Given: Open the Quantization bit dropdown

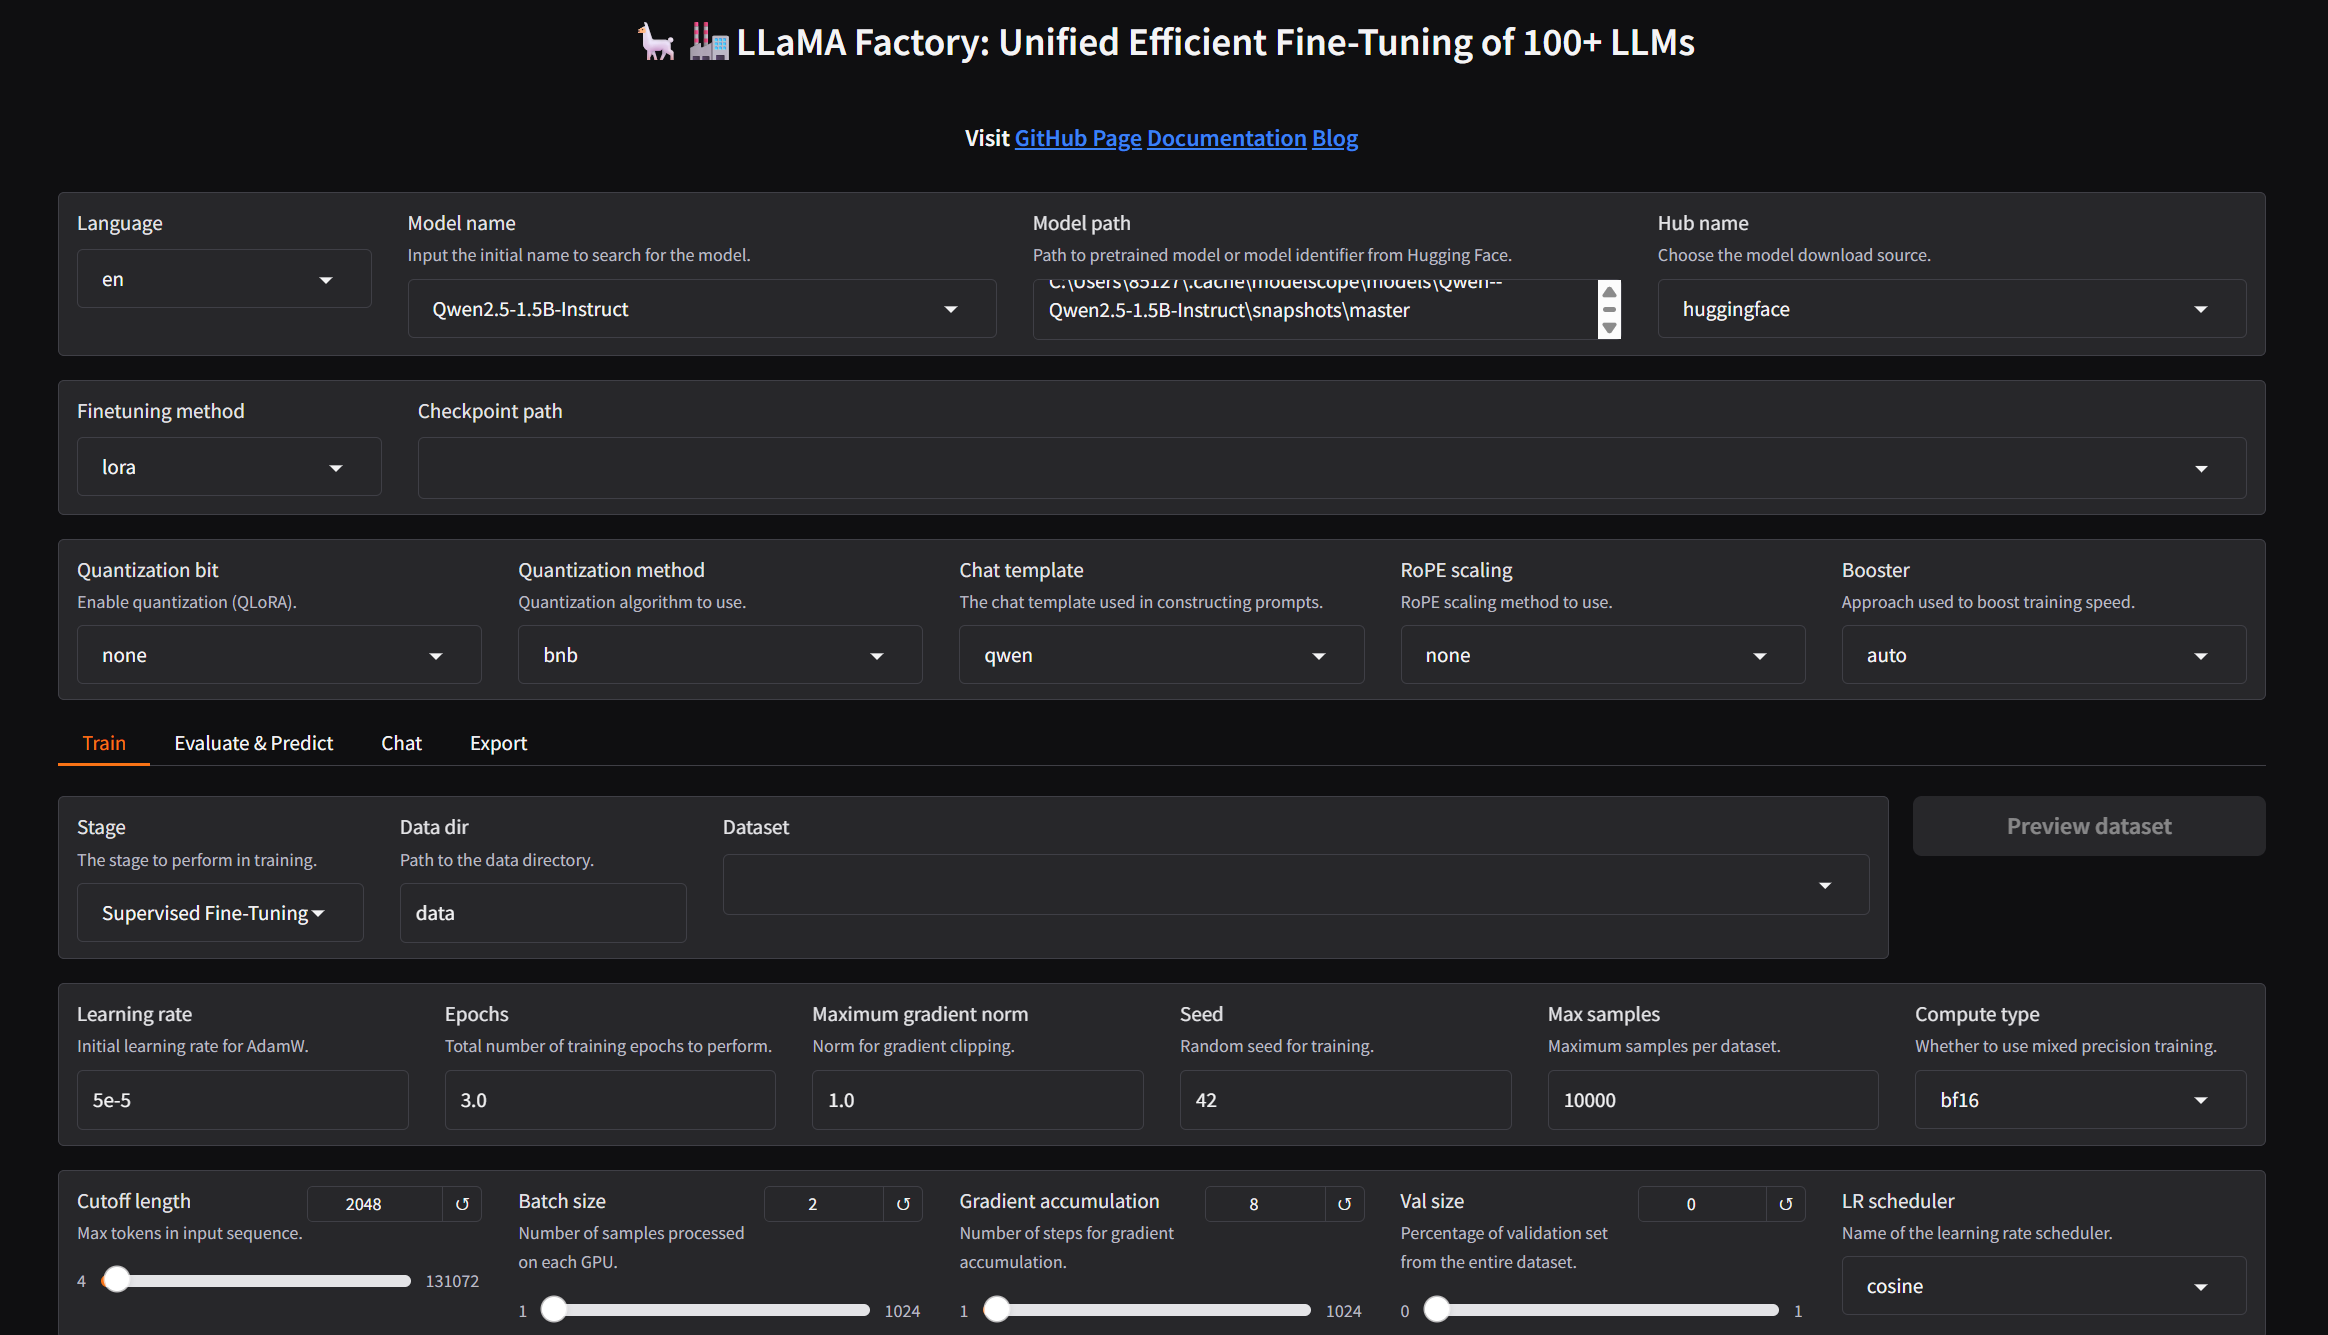Looking at the screenshot, I should click(x=279, y=655).
